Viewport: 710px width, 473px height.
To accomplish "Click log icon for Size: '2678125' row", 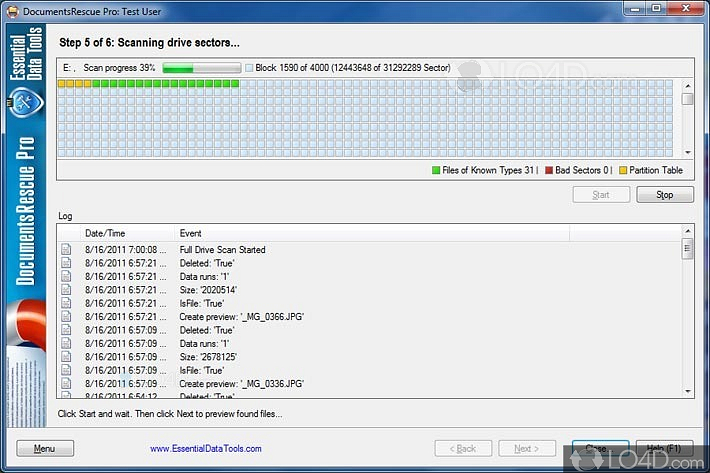I will coord(66,357).
